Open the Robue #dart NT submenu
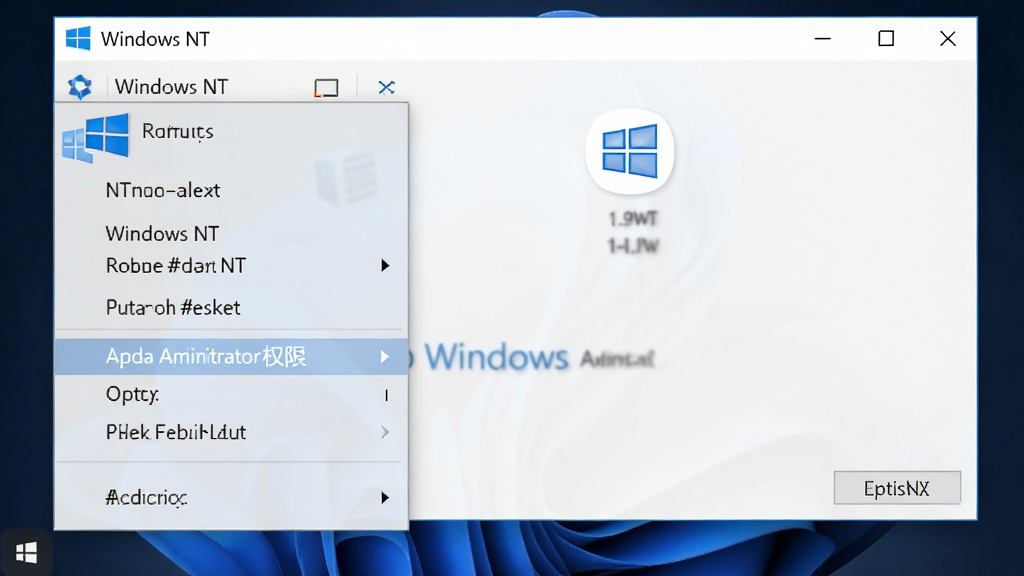1024x576 pixels. click(x=231, y=266)
